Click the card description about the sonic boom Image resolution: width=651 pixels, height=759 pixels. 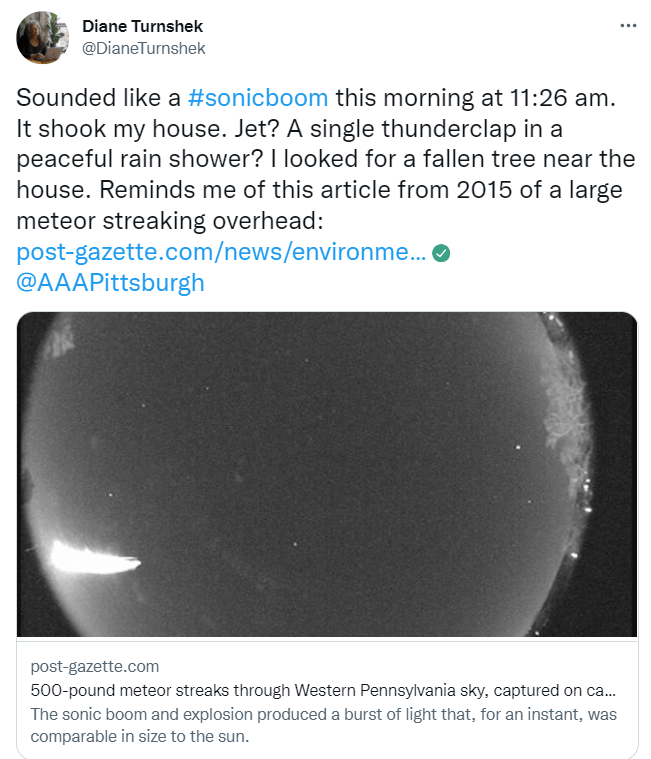(x=320, y=723)
